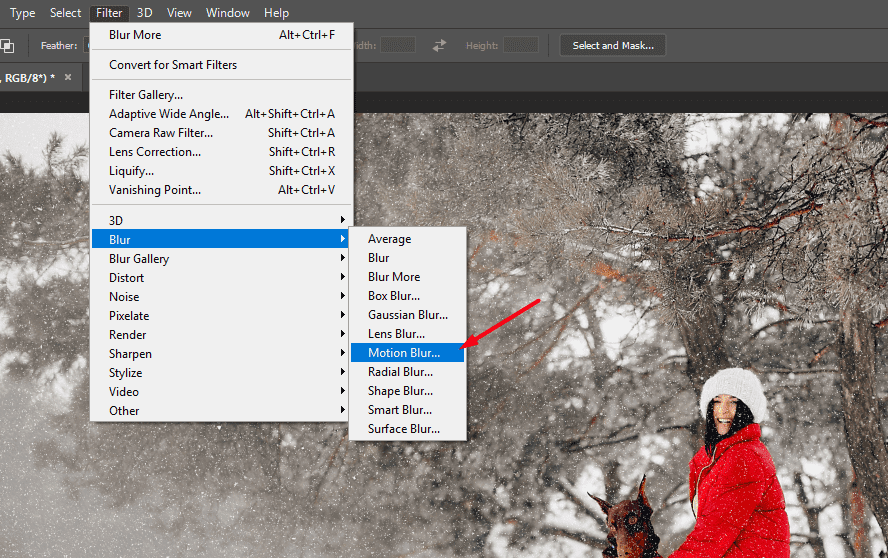Open Filter Gallery
888x558 pixels.
221,95
